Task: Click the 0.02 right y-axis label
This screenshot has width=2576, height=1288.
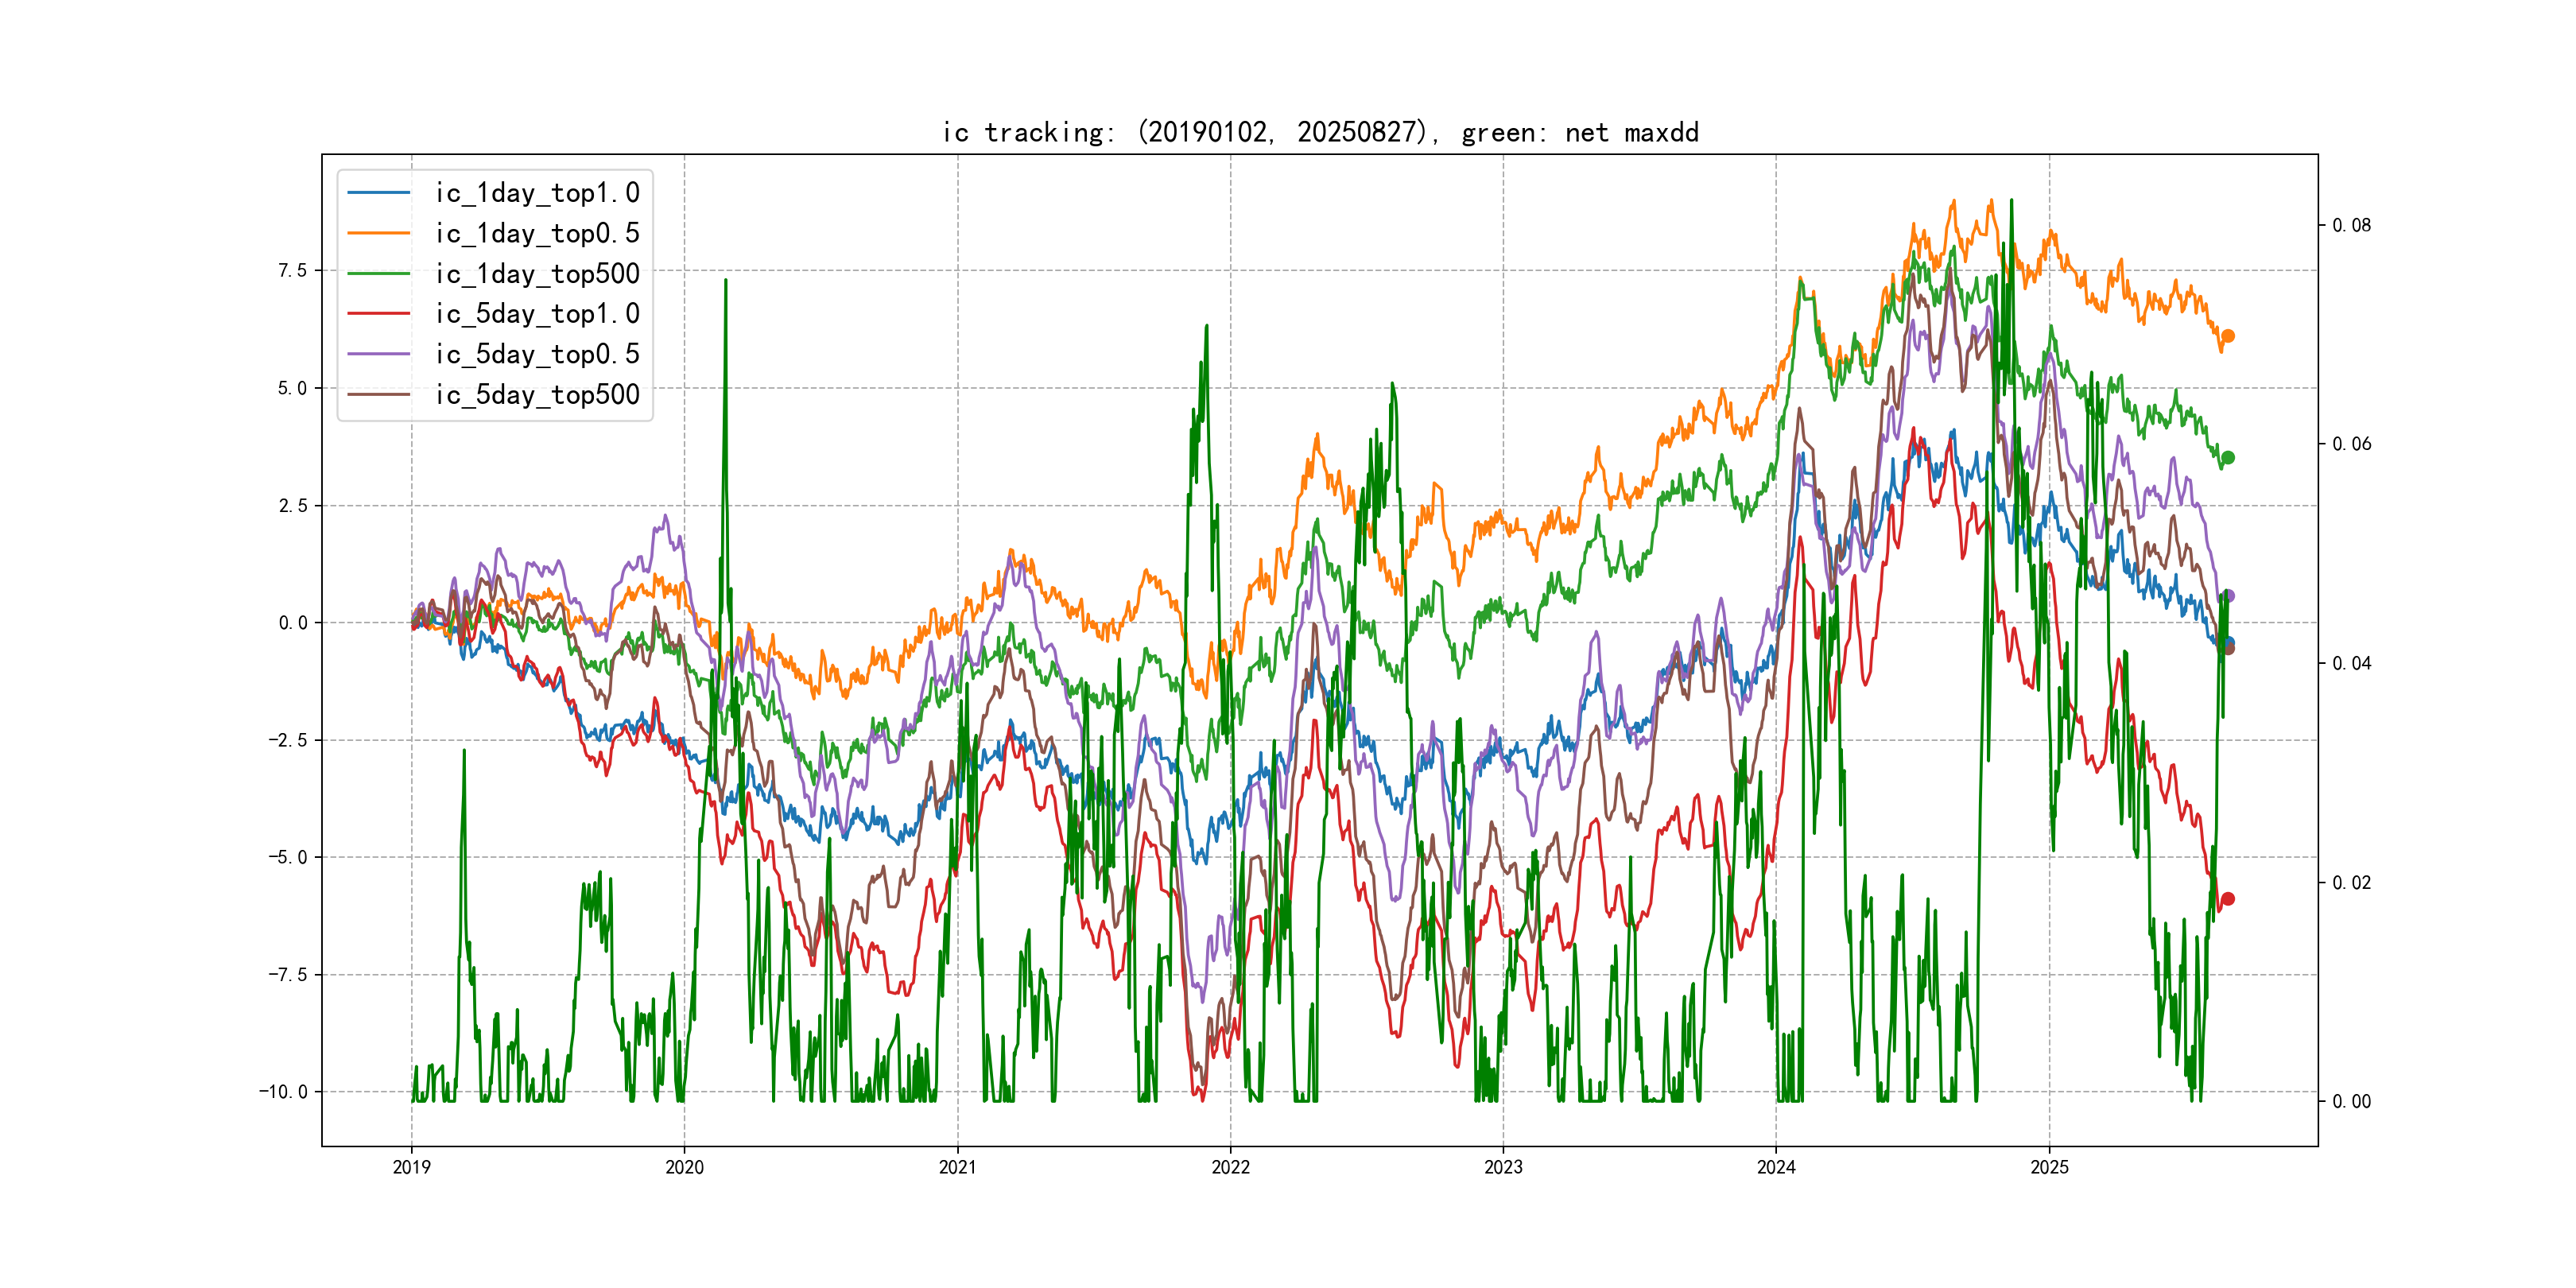Action: 2351,882
